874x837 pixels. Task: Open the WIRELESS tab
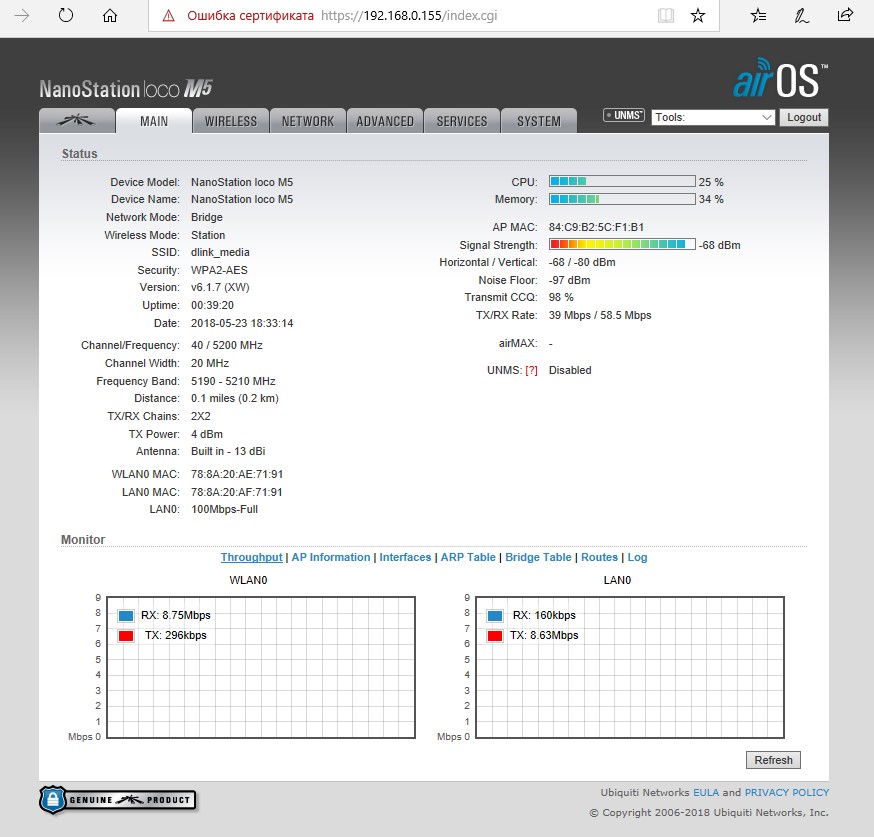[231, 121]
